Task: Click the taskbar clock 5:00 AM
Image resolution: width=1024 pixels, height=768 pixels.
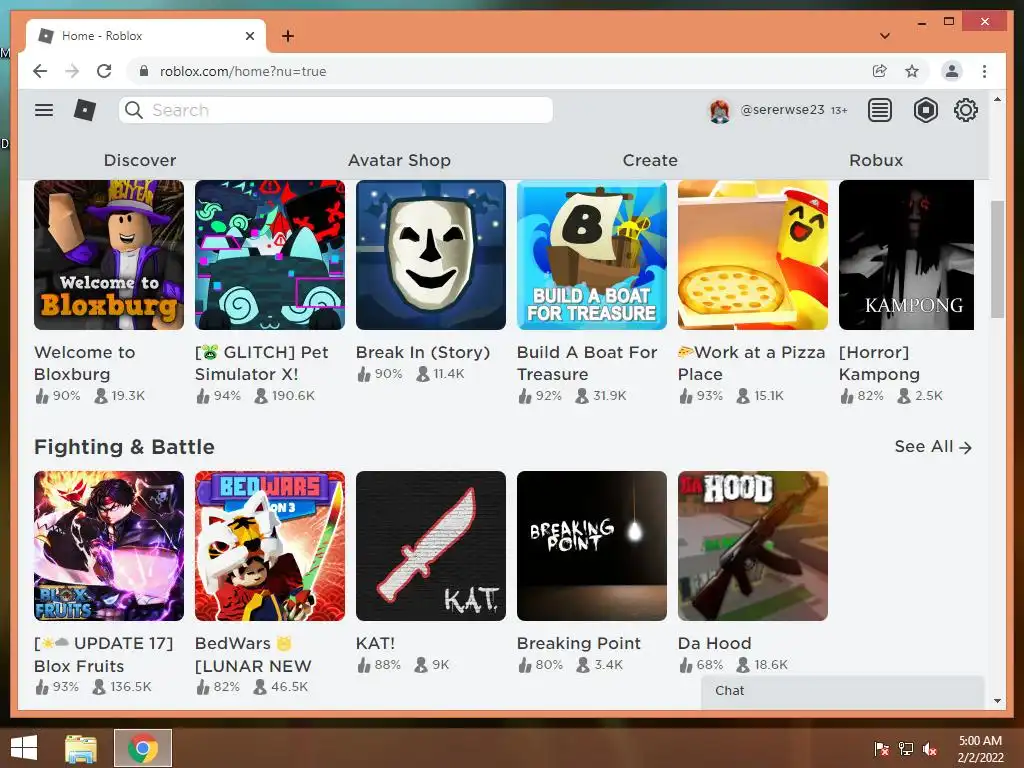Action: tap(980, 741)
